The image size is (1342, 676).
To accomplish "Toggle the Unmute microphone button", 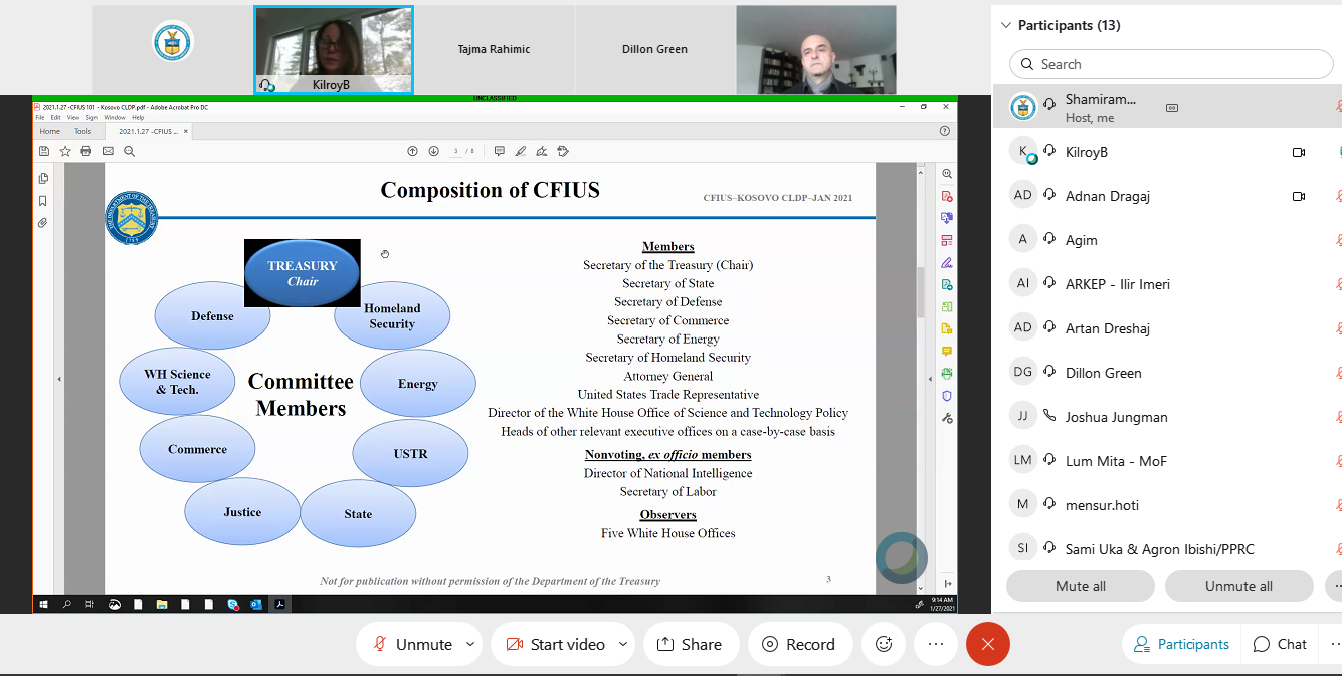I will tap(411, 645).
